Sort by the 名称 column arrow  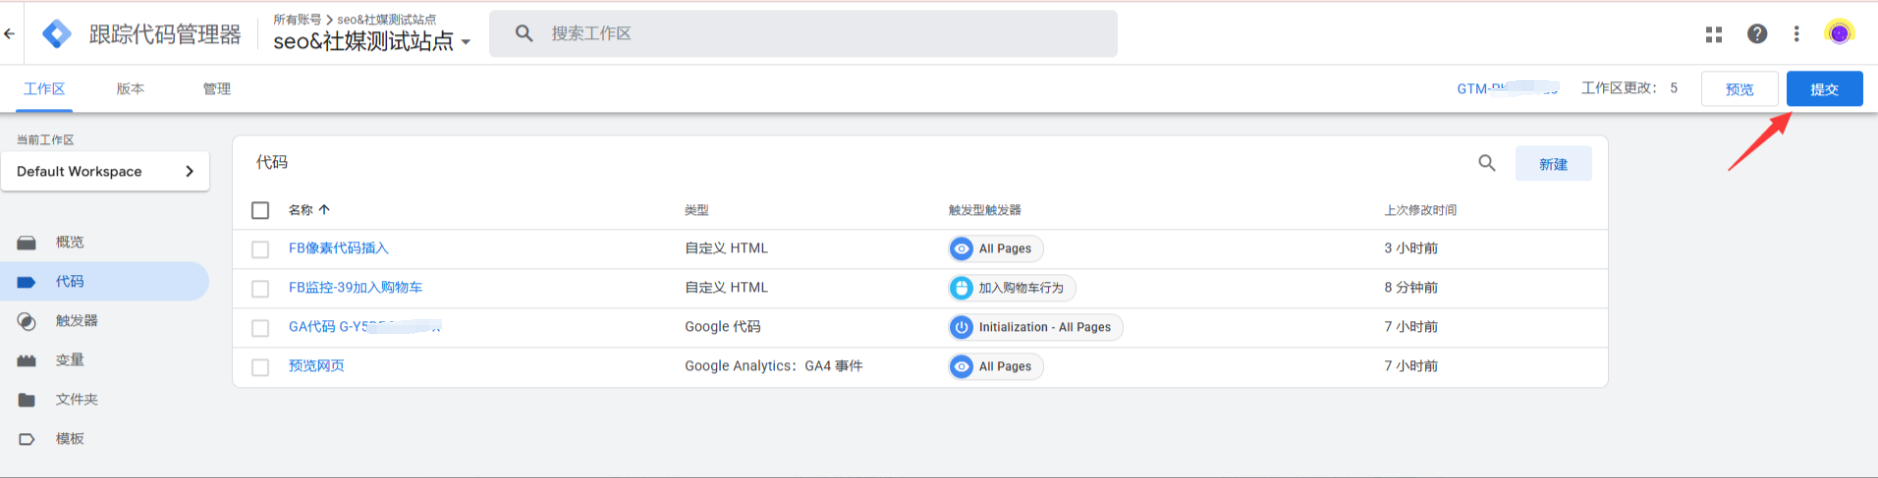click(x=324, y=210)
